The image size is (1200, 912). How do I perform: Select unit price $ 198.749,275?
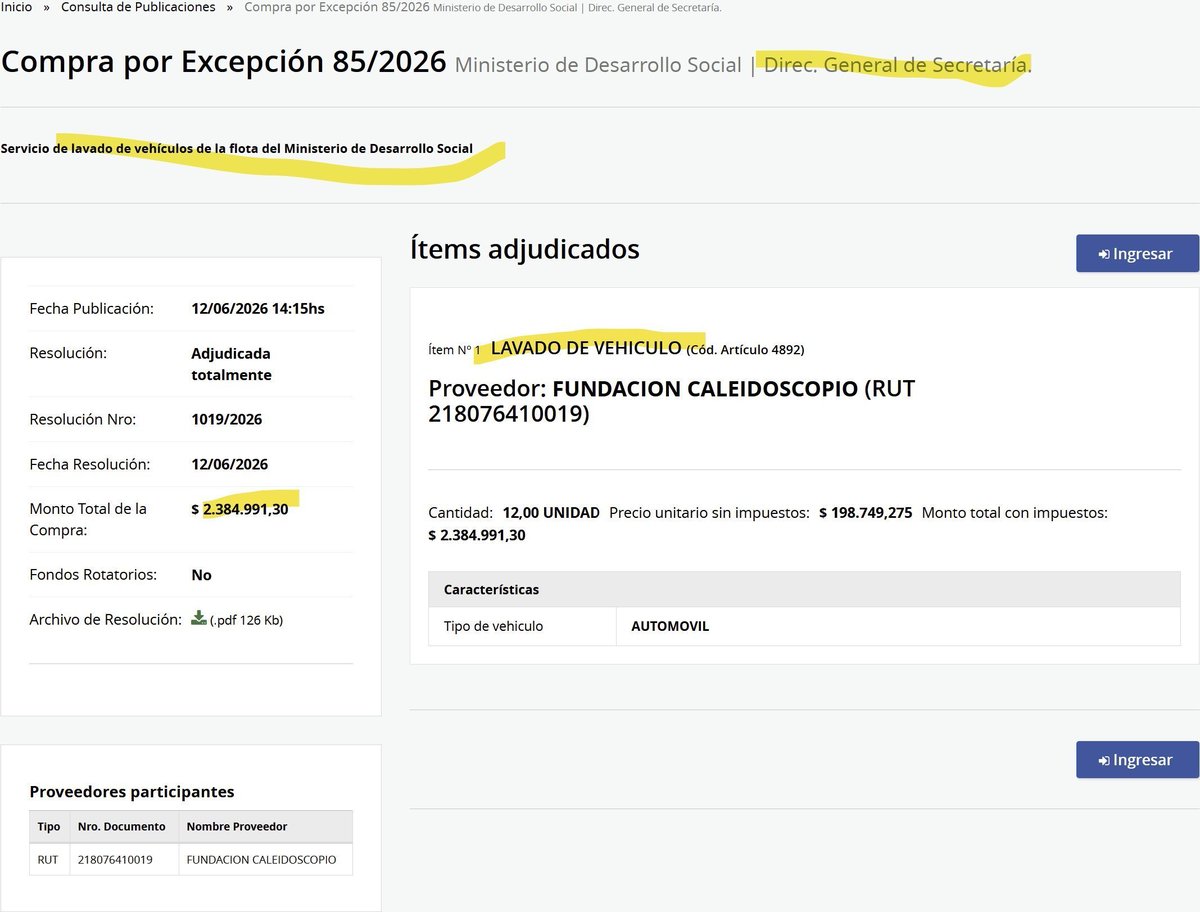(865, 512)
